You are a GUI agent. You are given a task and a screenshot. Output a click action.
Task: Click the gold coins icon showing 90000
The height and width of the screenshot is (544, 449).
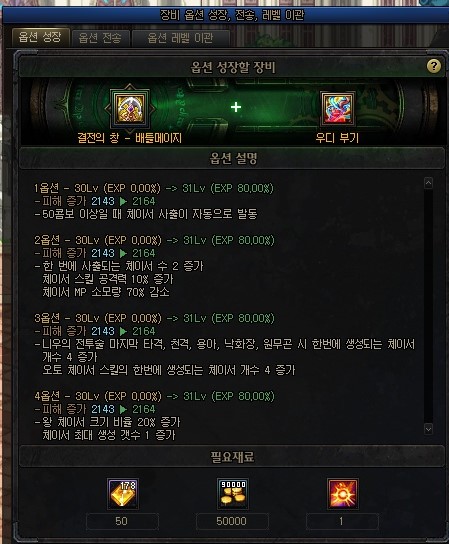pos(232,493)
